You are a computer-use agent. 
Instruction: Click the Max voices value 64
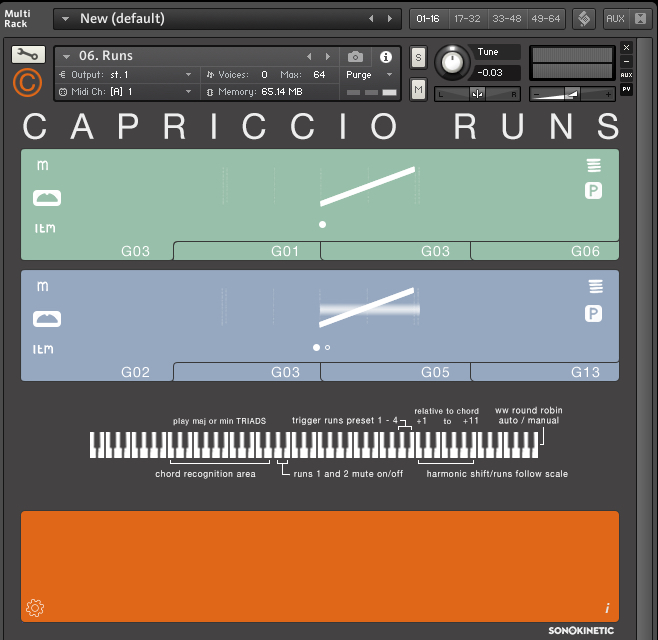point(319,75)
